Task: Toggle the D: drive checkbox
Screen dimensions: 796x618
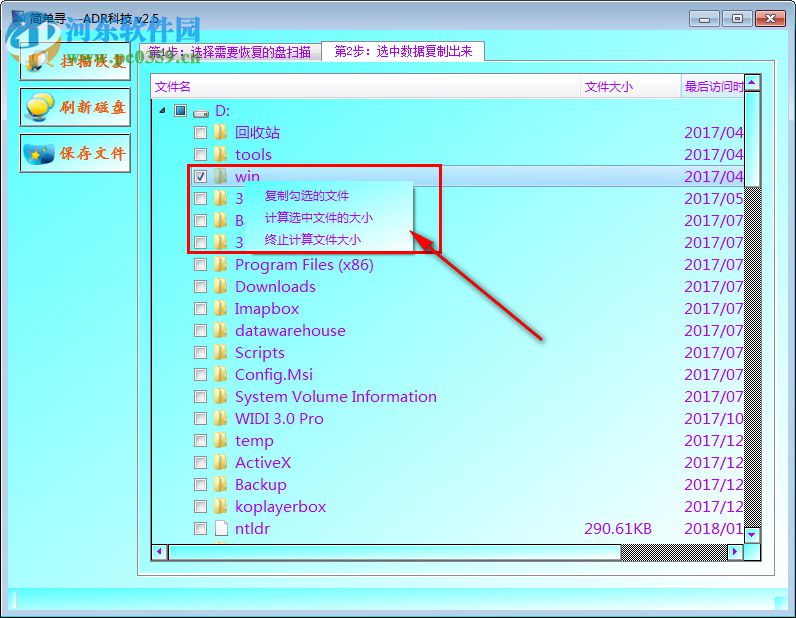Action: (180, 111)
